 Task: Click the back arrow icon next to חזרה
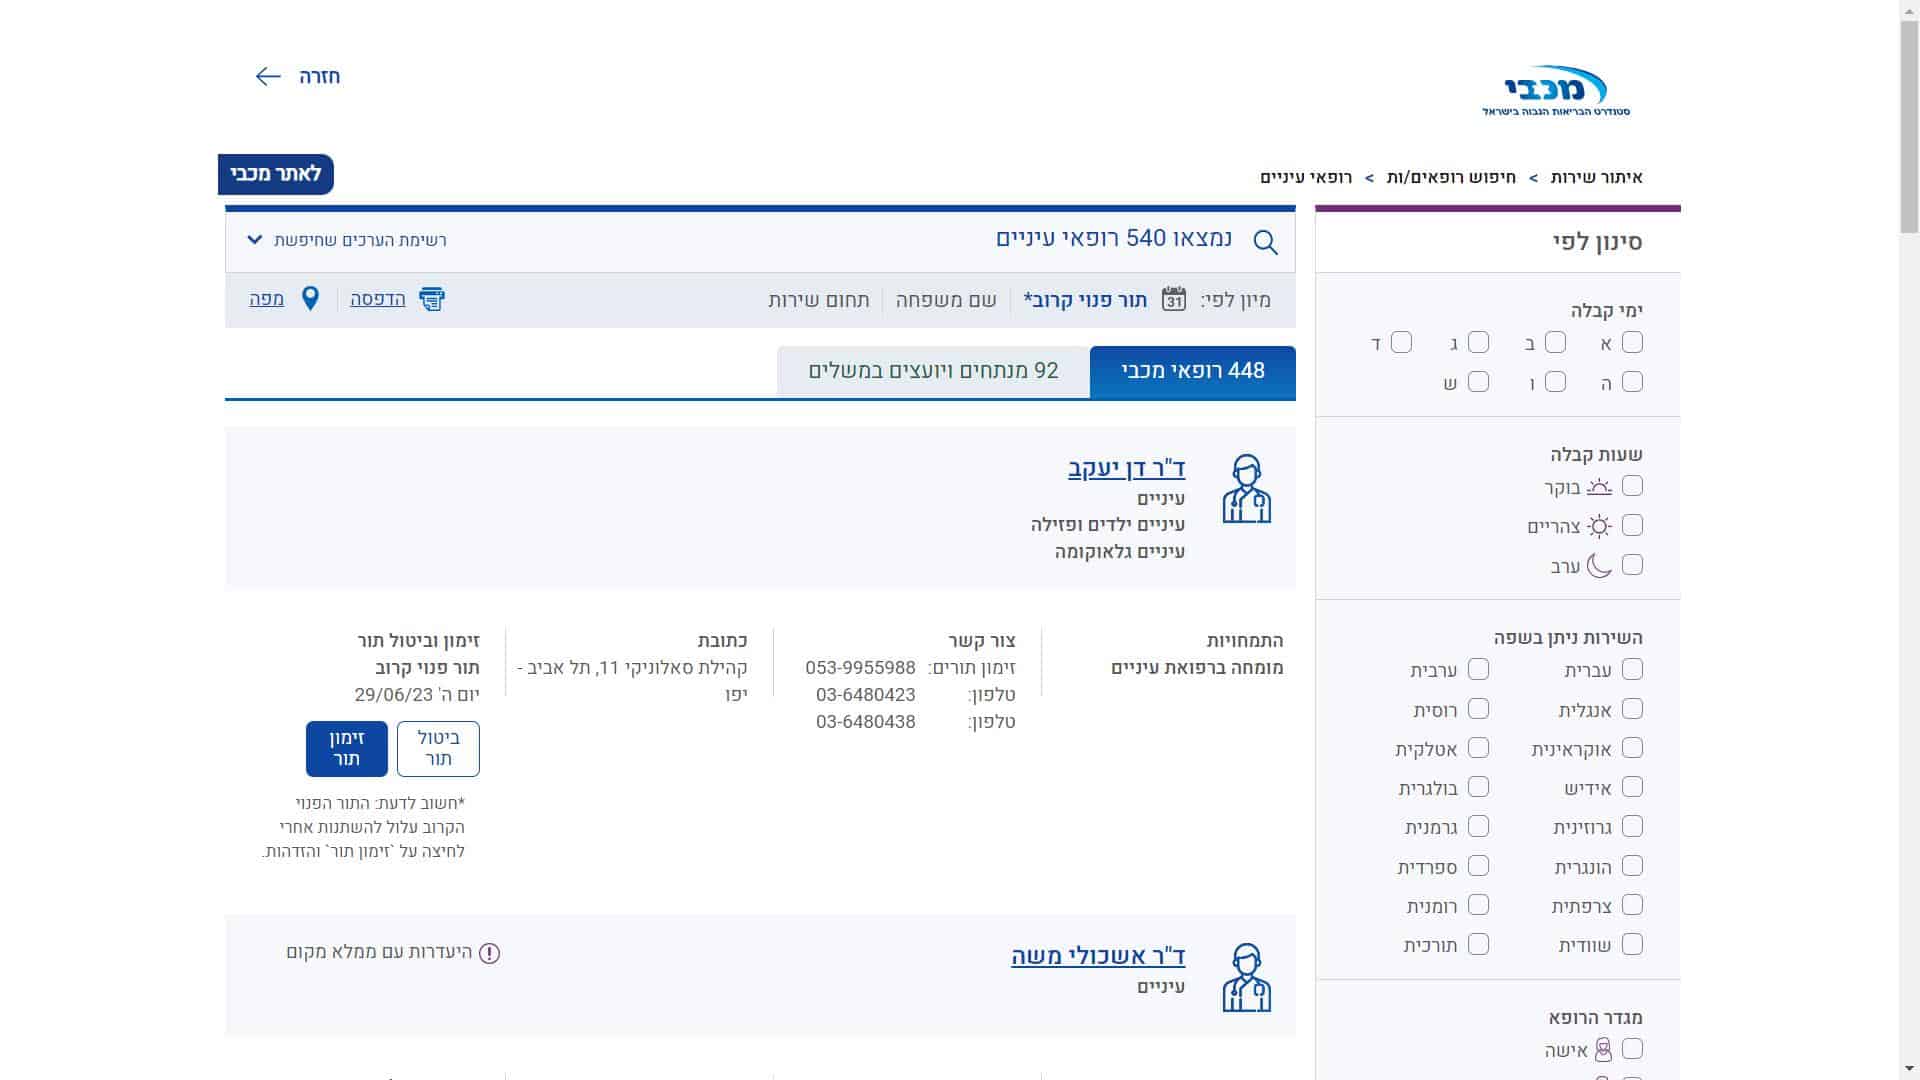268,76
